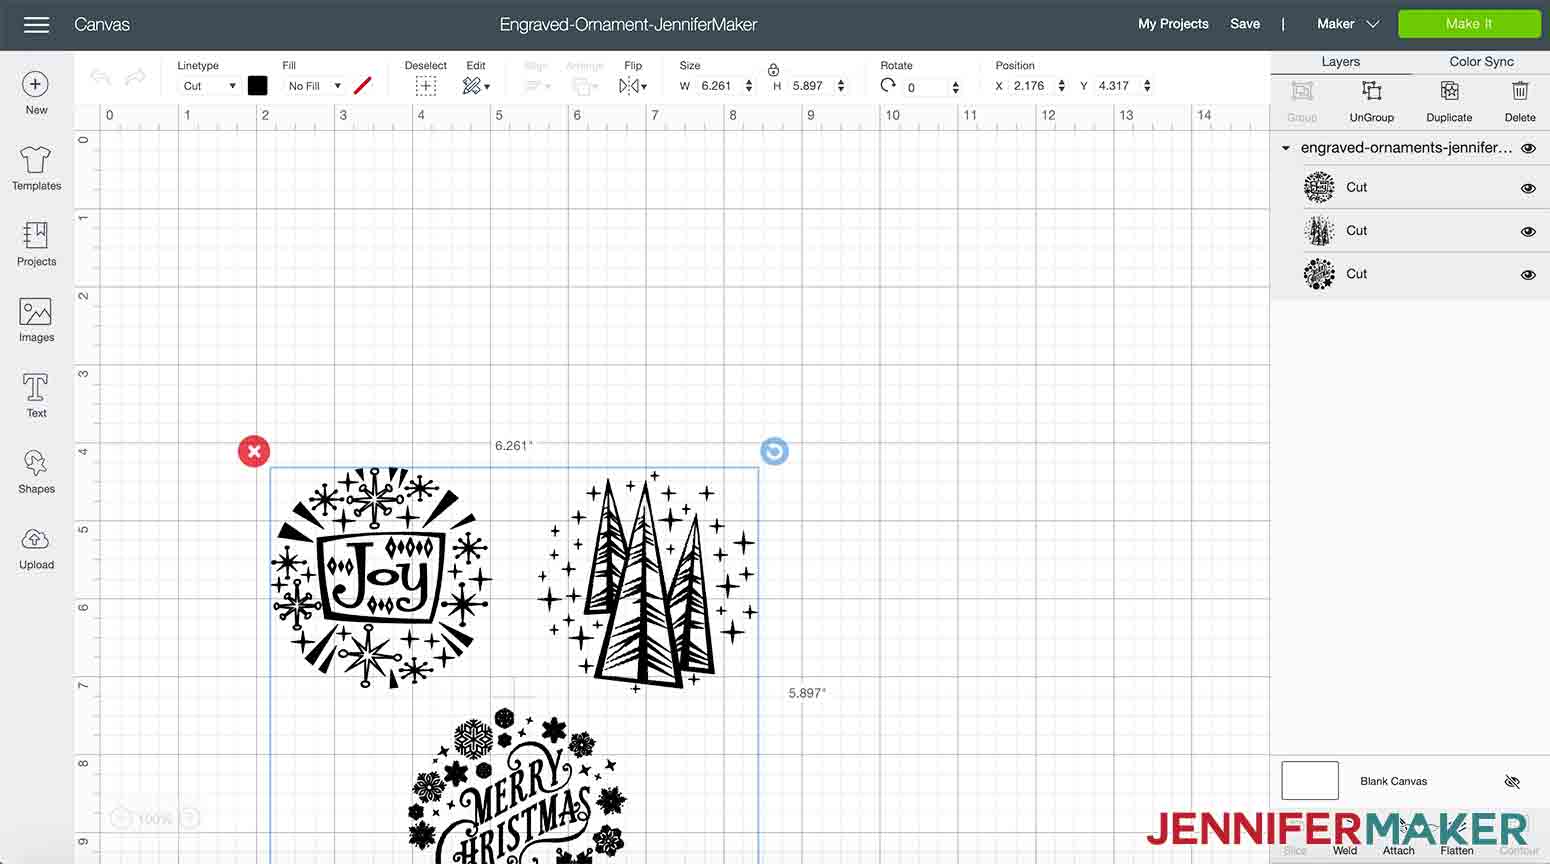Toggle the size aspect ratio lock
Screen dimensions: 1550x864
point(773,69)
